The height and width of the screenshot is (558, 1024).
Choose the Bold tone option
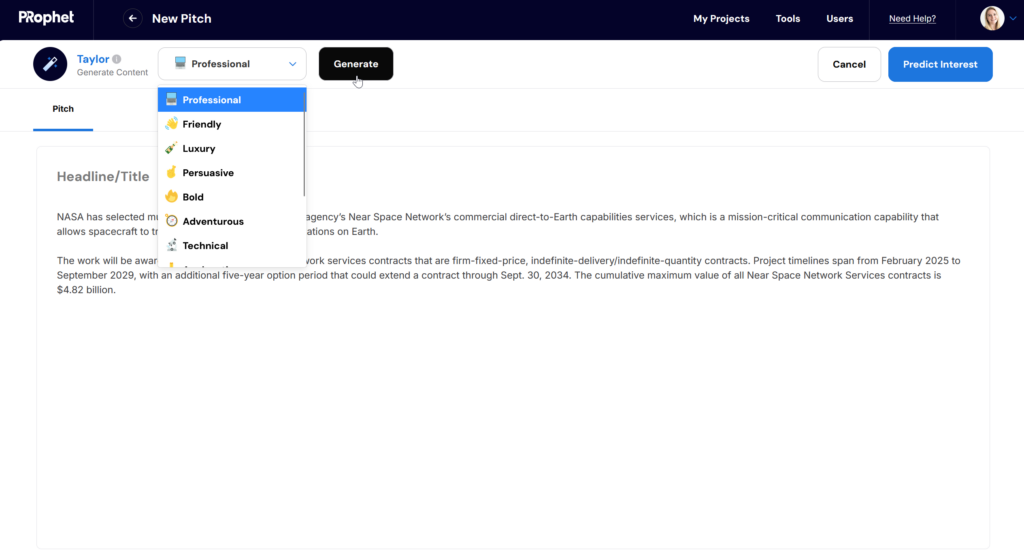click(x=232, y=197)
